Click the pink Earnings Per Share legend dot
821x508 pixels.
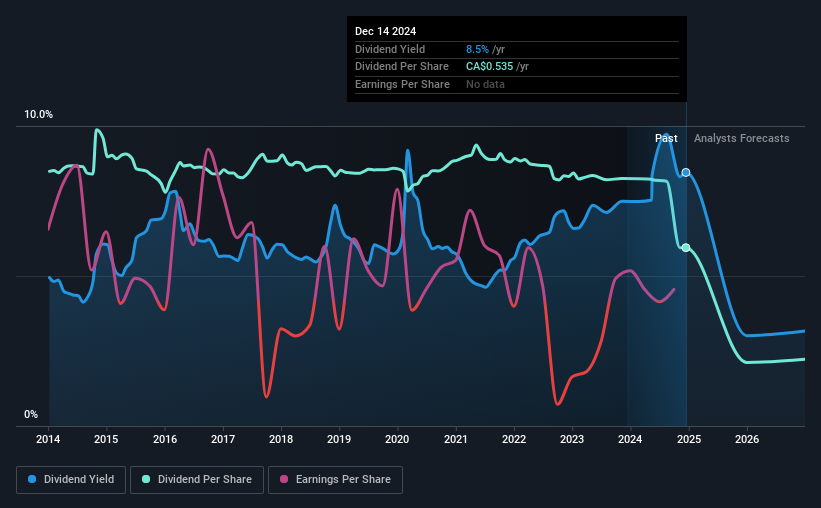(284, 479)
